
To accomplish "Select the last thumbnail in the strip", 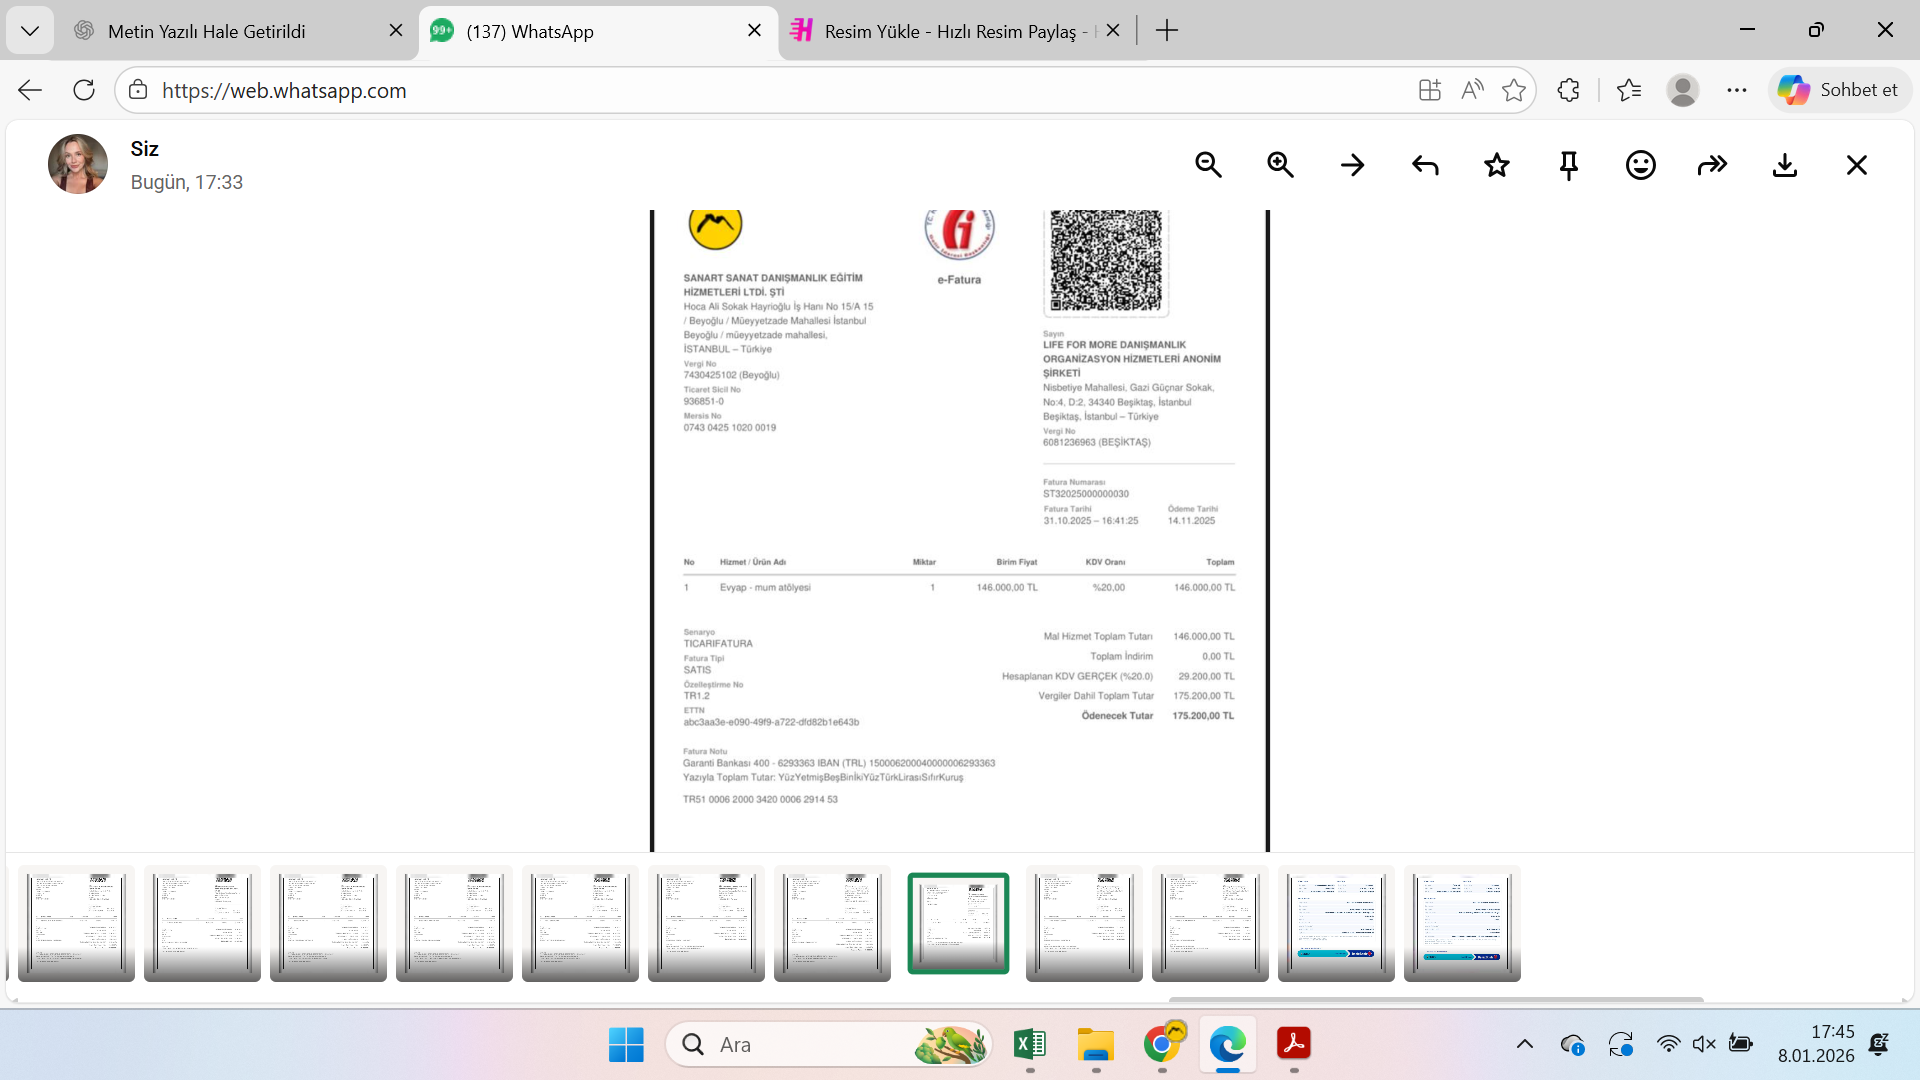I will pyautogui.click(x=1462, y=923).
